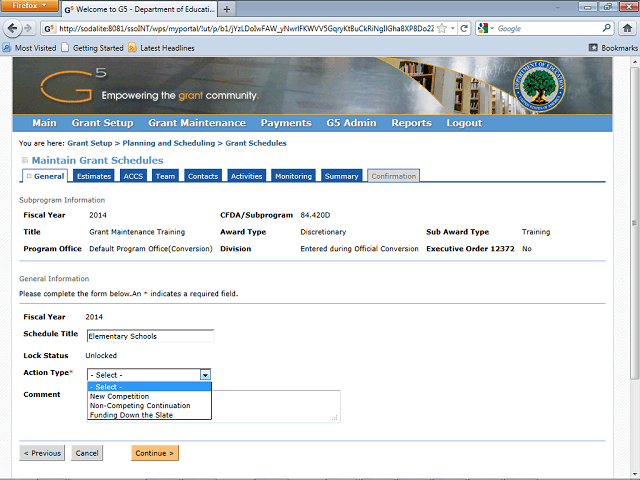Viewport: 640px width, 480px height.
Task: Click the Award Type value 'Discretionary'
Action: [x=323, y=232]
